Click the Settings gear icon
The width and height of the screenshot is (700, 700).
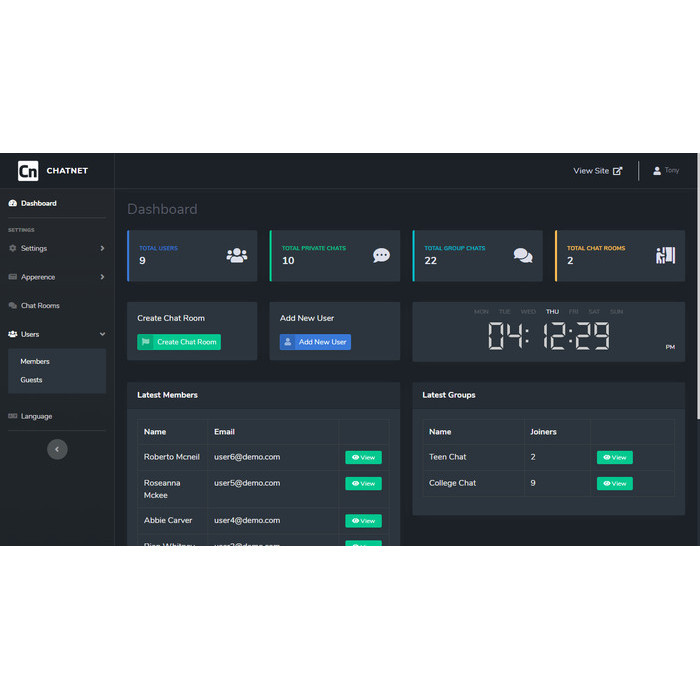(x=12, y=248)
